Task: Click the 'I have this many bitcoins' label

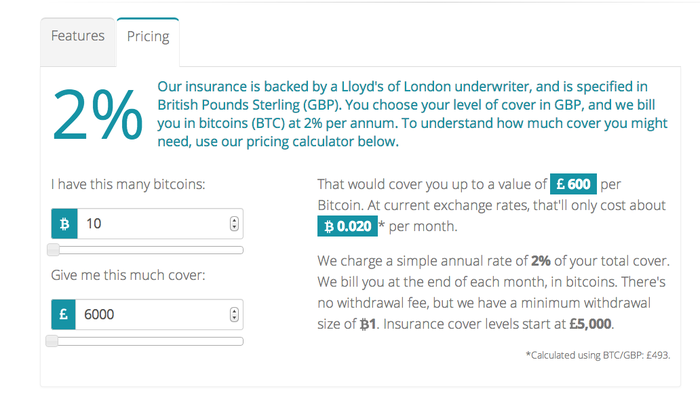Action: 128,184
